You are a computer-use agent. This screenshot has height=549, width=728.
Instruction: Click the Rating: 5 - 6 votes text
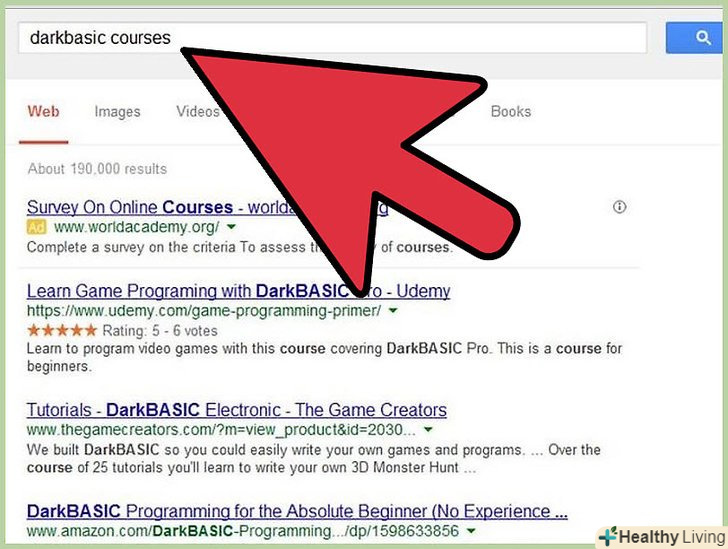pos(160,331)
